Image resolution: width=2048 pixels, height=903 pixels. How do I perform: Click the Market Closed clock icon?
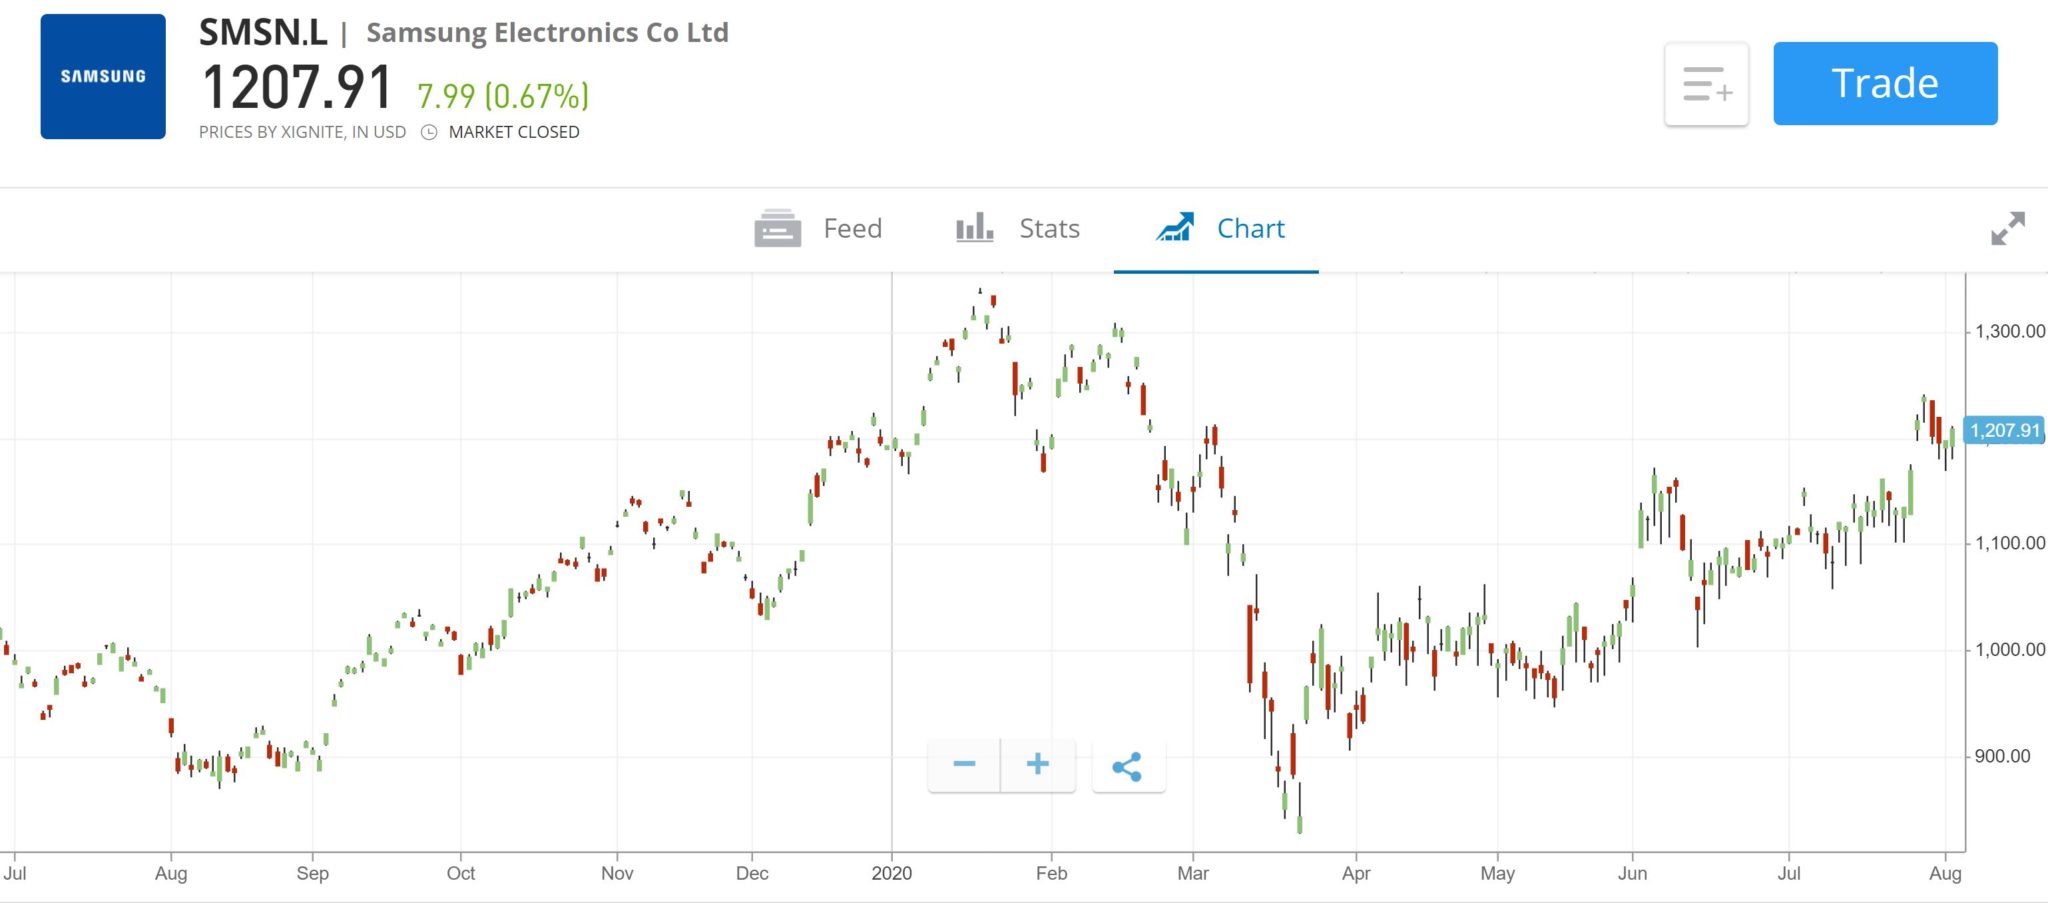(x=430, y=131)
